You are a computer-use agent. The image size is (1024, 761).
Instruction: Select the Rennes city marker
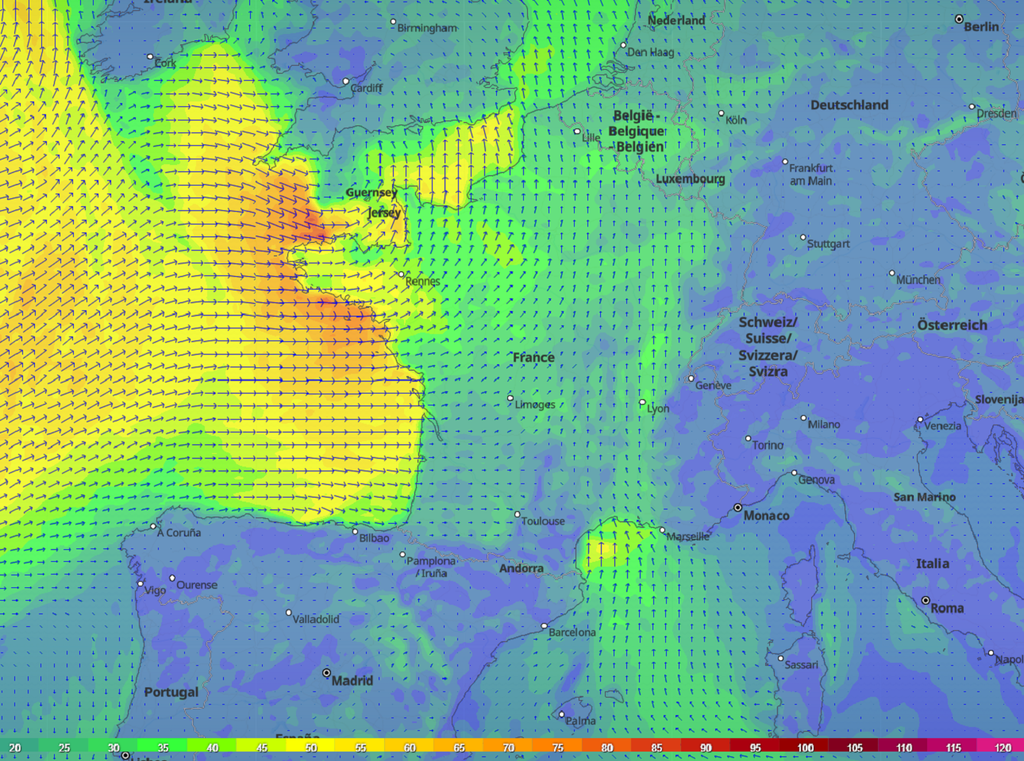coord(402,275)
